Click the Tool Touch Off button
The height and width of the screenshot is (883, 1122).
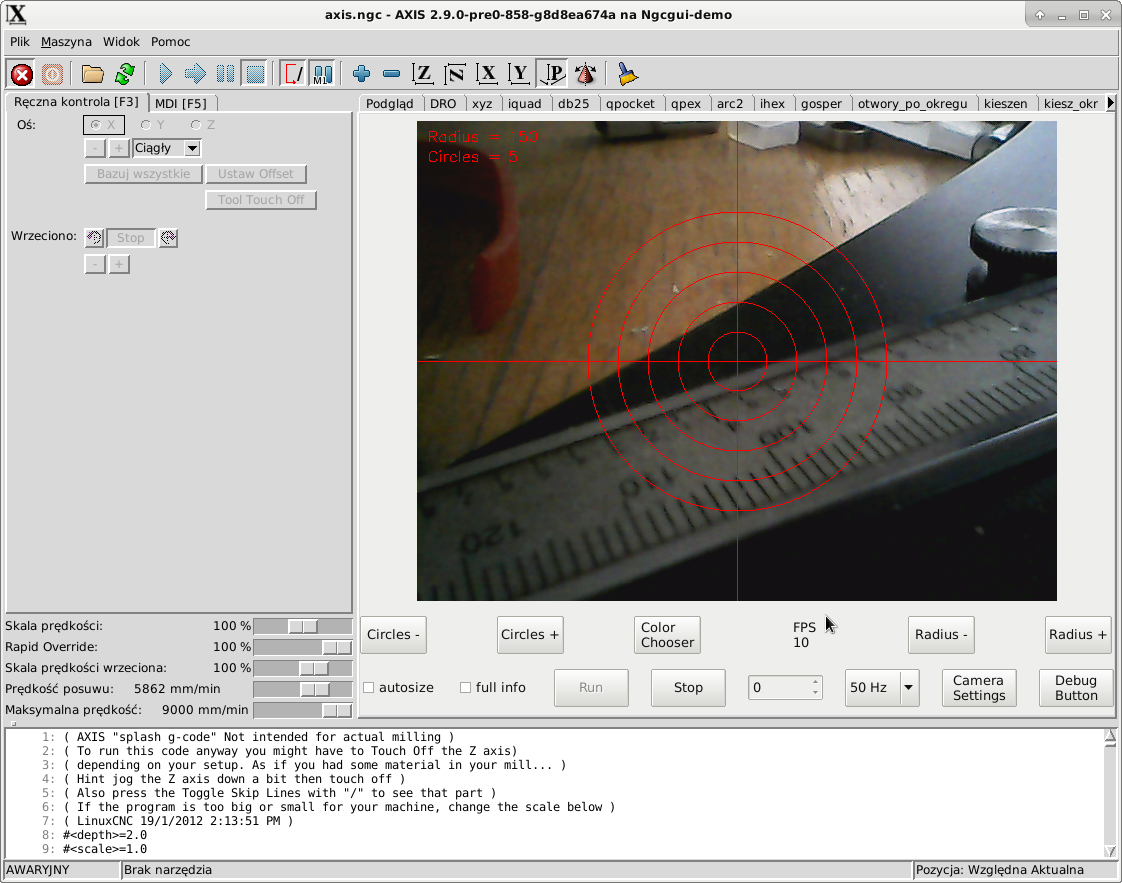click(x=261, y=200)
